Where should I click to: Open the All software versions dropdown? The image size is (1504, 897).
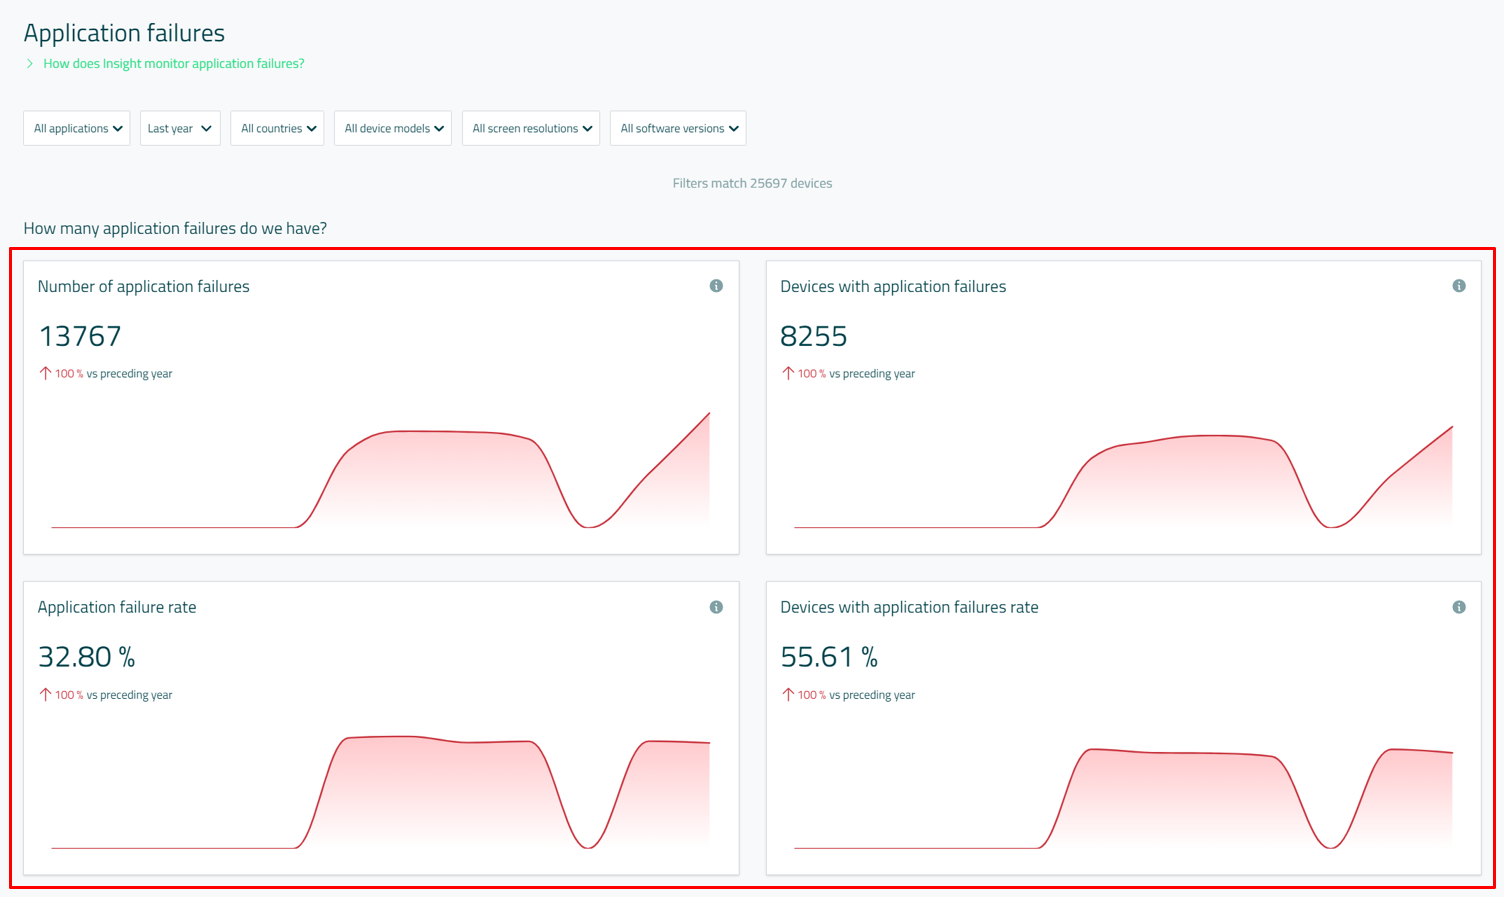point(678,128)
